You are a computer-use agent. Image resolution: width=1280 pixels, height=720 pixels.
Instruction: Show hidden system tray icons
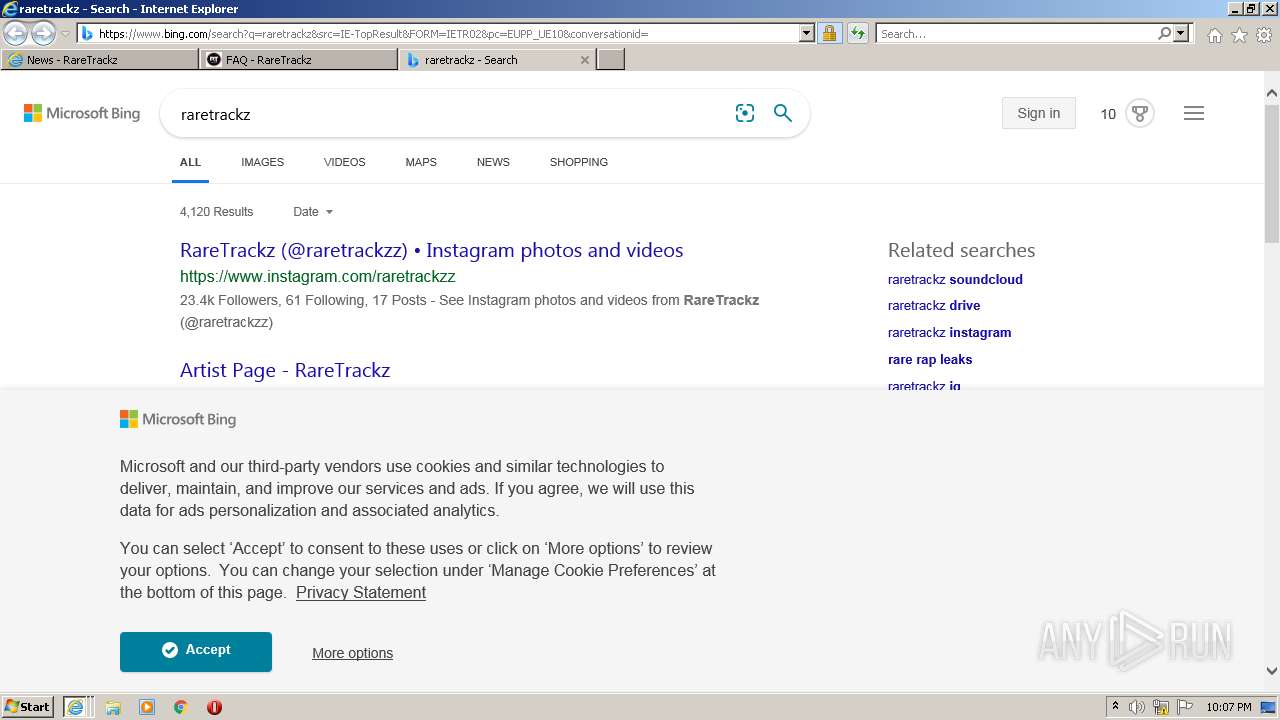click(x=1115, y=707)
